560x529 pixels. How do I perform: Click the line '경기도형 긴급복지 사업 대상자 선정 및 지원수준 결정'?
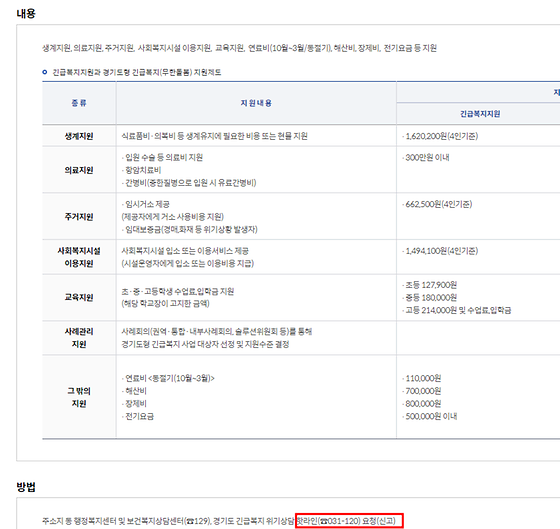click(205, 344)
